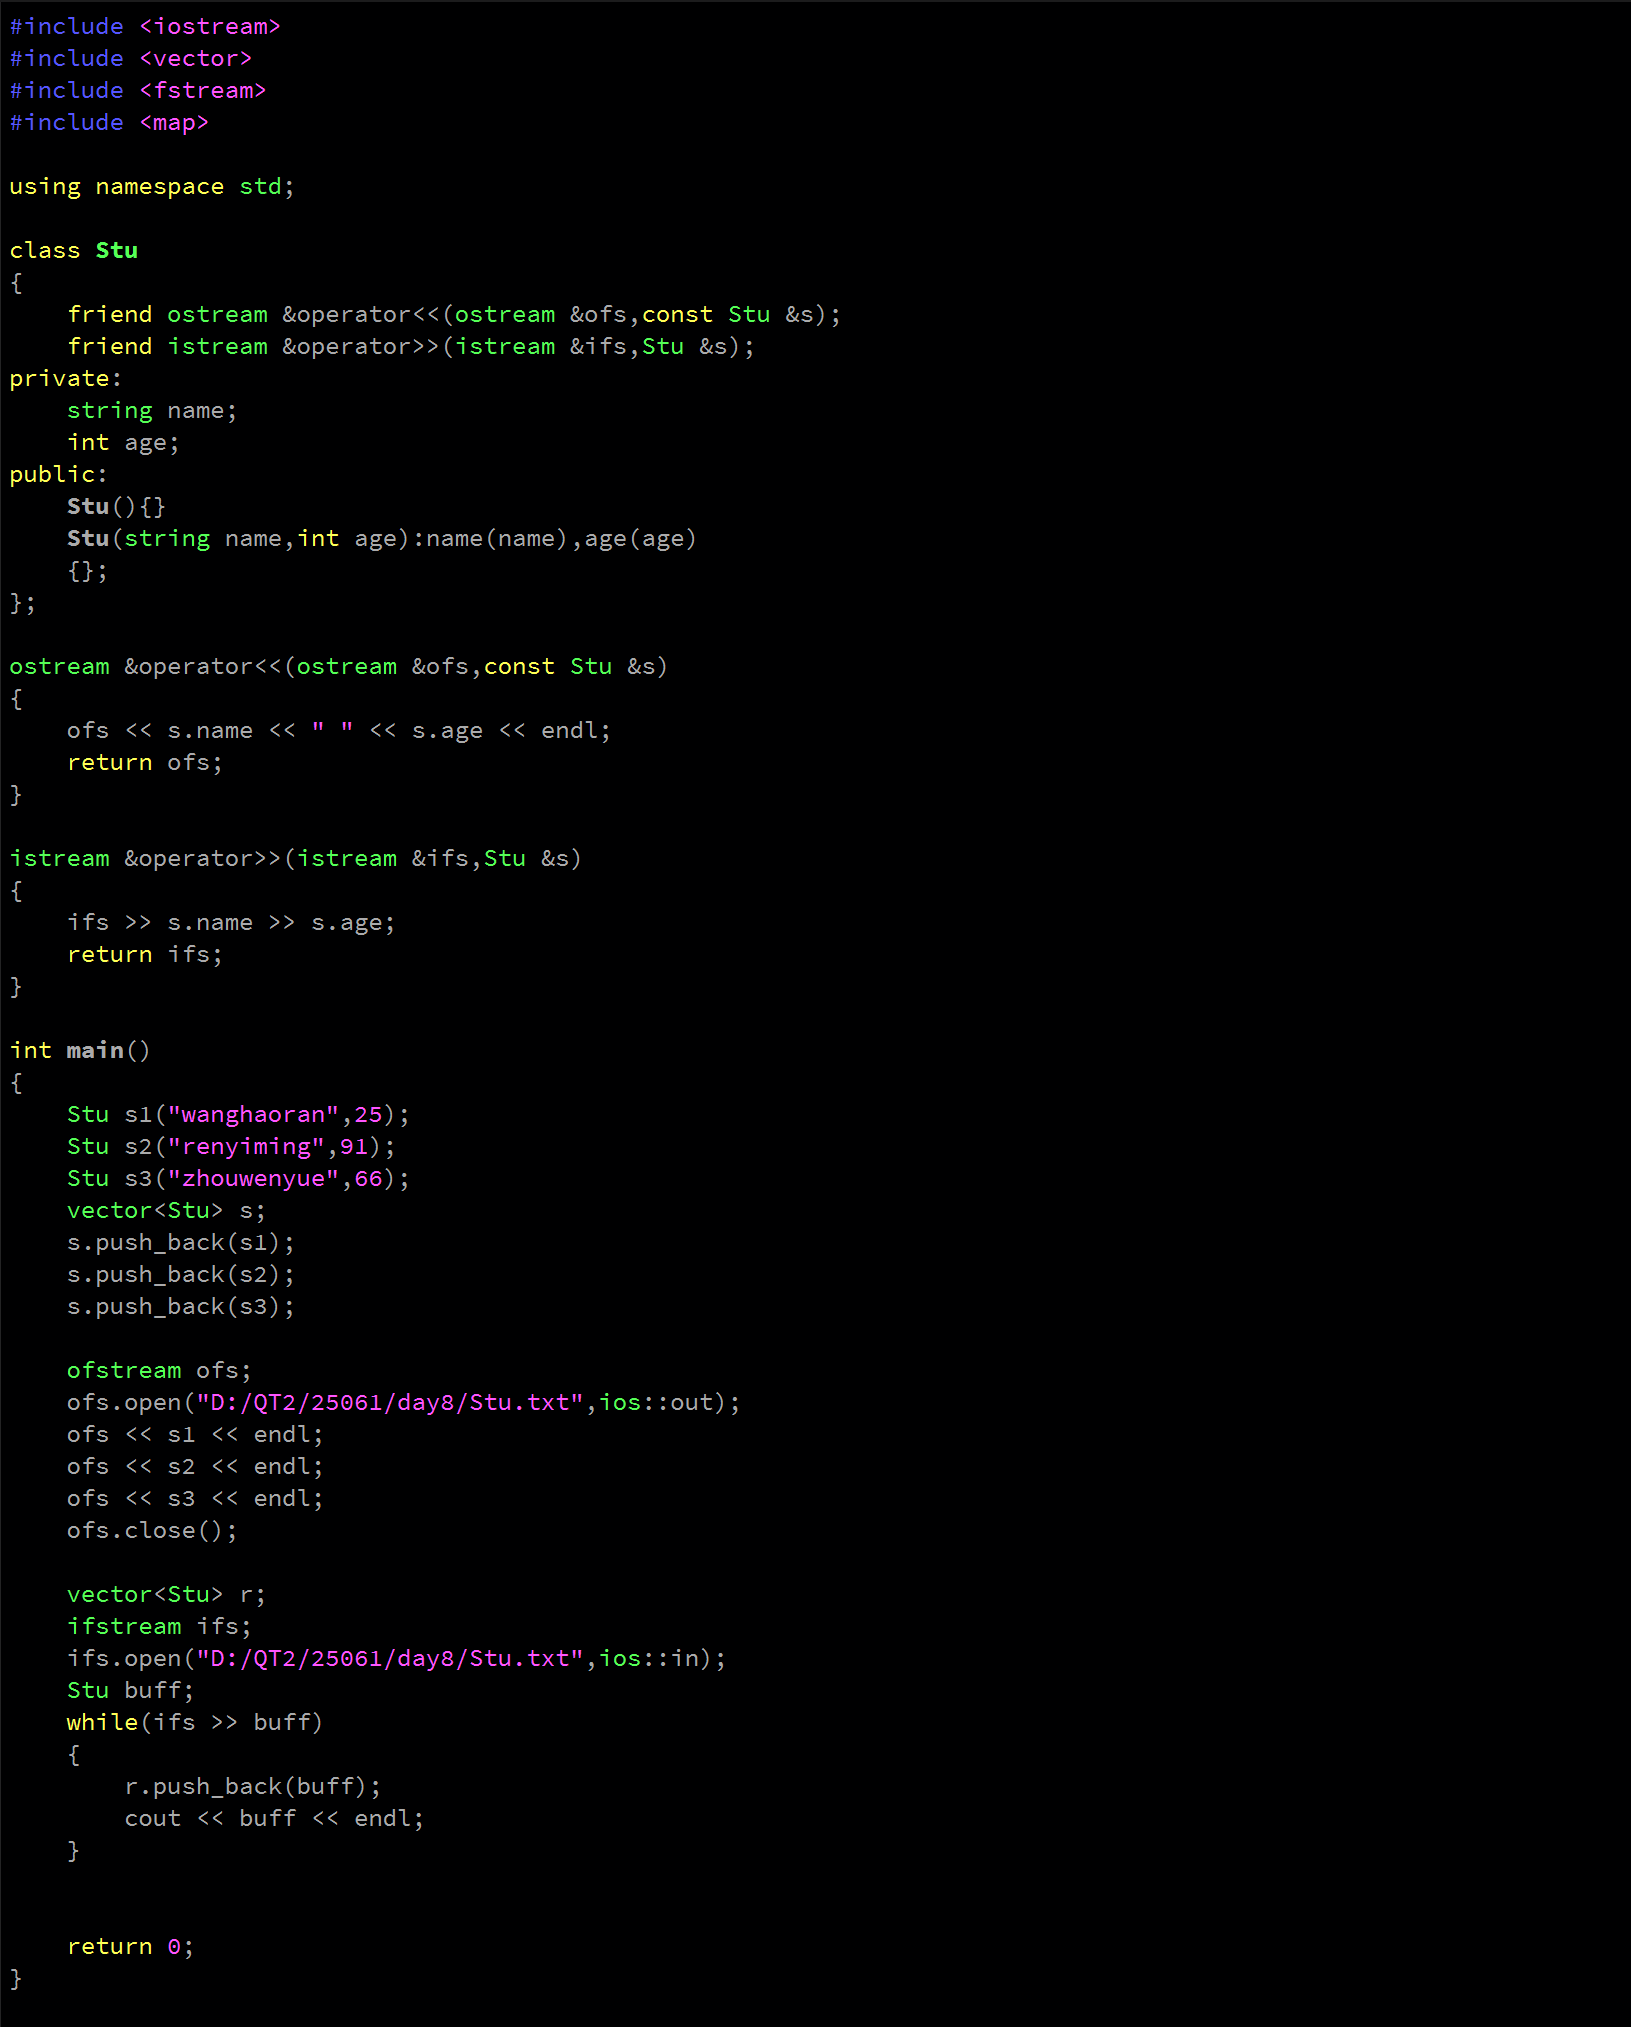Image resolution: width=1631 pixels, height=2027 pixels.
Task: Click the 'string name;' member line
Action: point(152,411)
